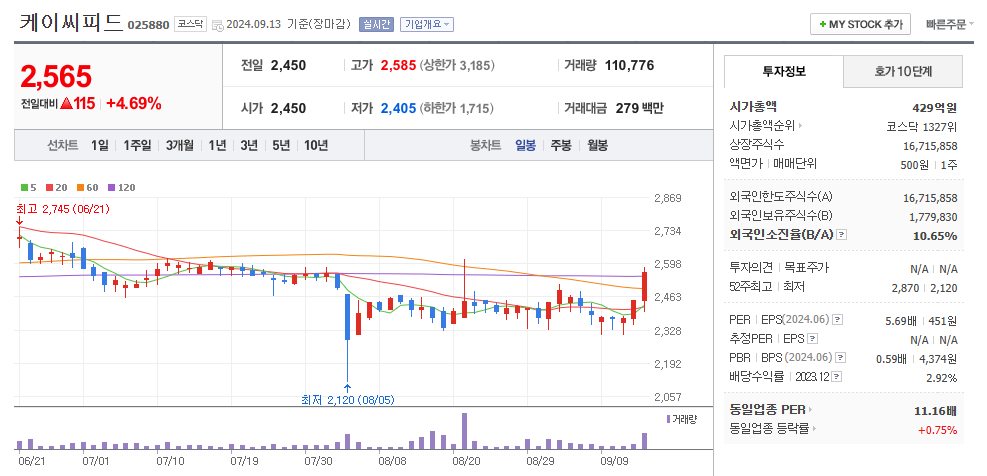Click the stock code 025880
The image size is (987, 476).
point(149,25)
